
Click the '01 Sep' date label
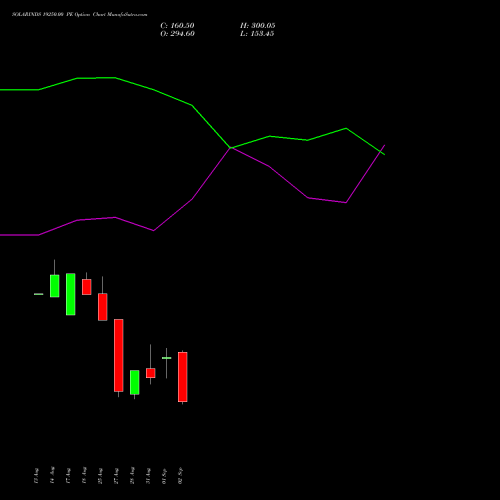[164, 475]
